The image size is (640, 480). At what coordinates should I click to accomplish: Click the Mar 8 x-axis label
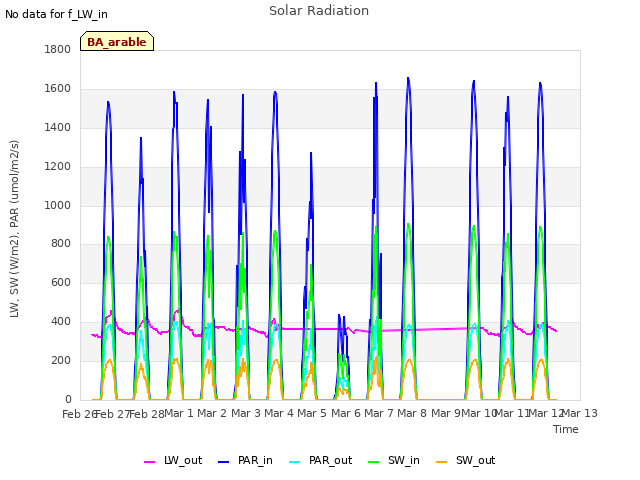[x=412, y=413]
